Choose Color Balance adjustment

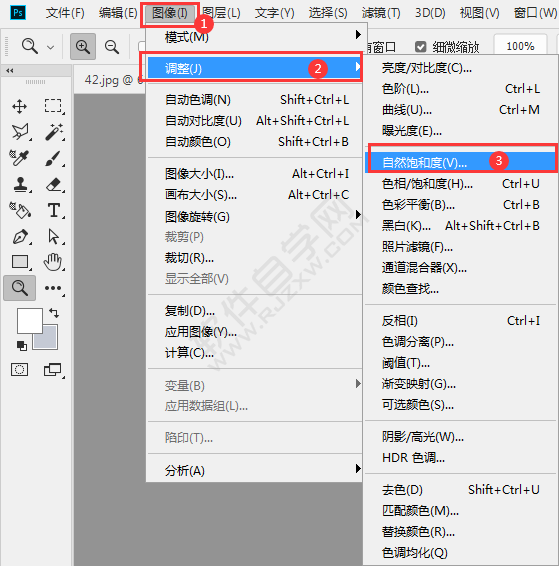point(460,205)
